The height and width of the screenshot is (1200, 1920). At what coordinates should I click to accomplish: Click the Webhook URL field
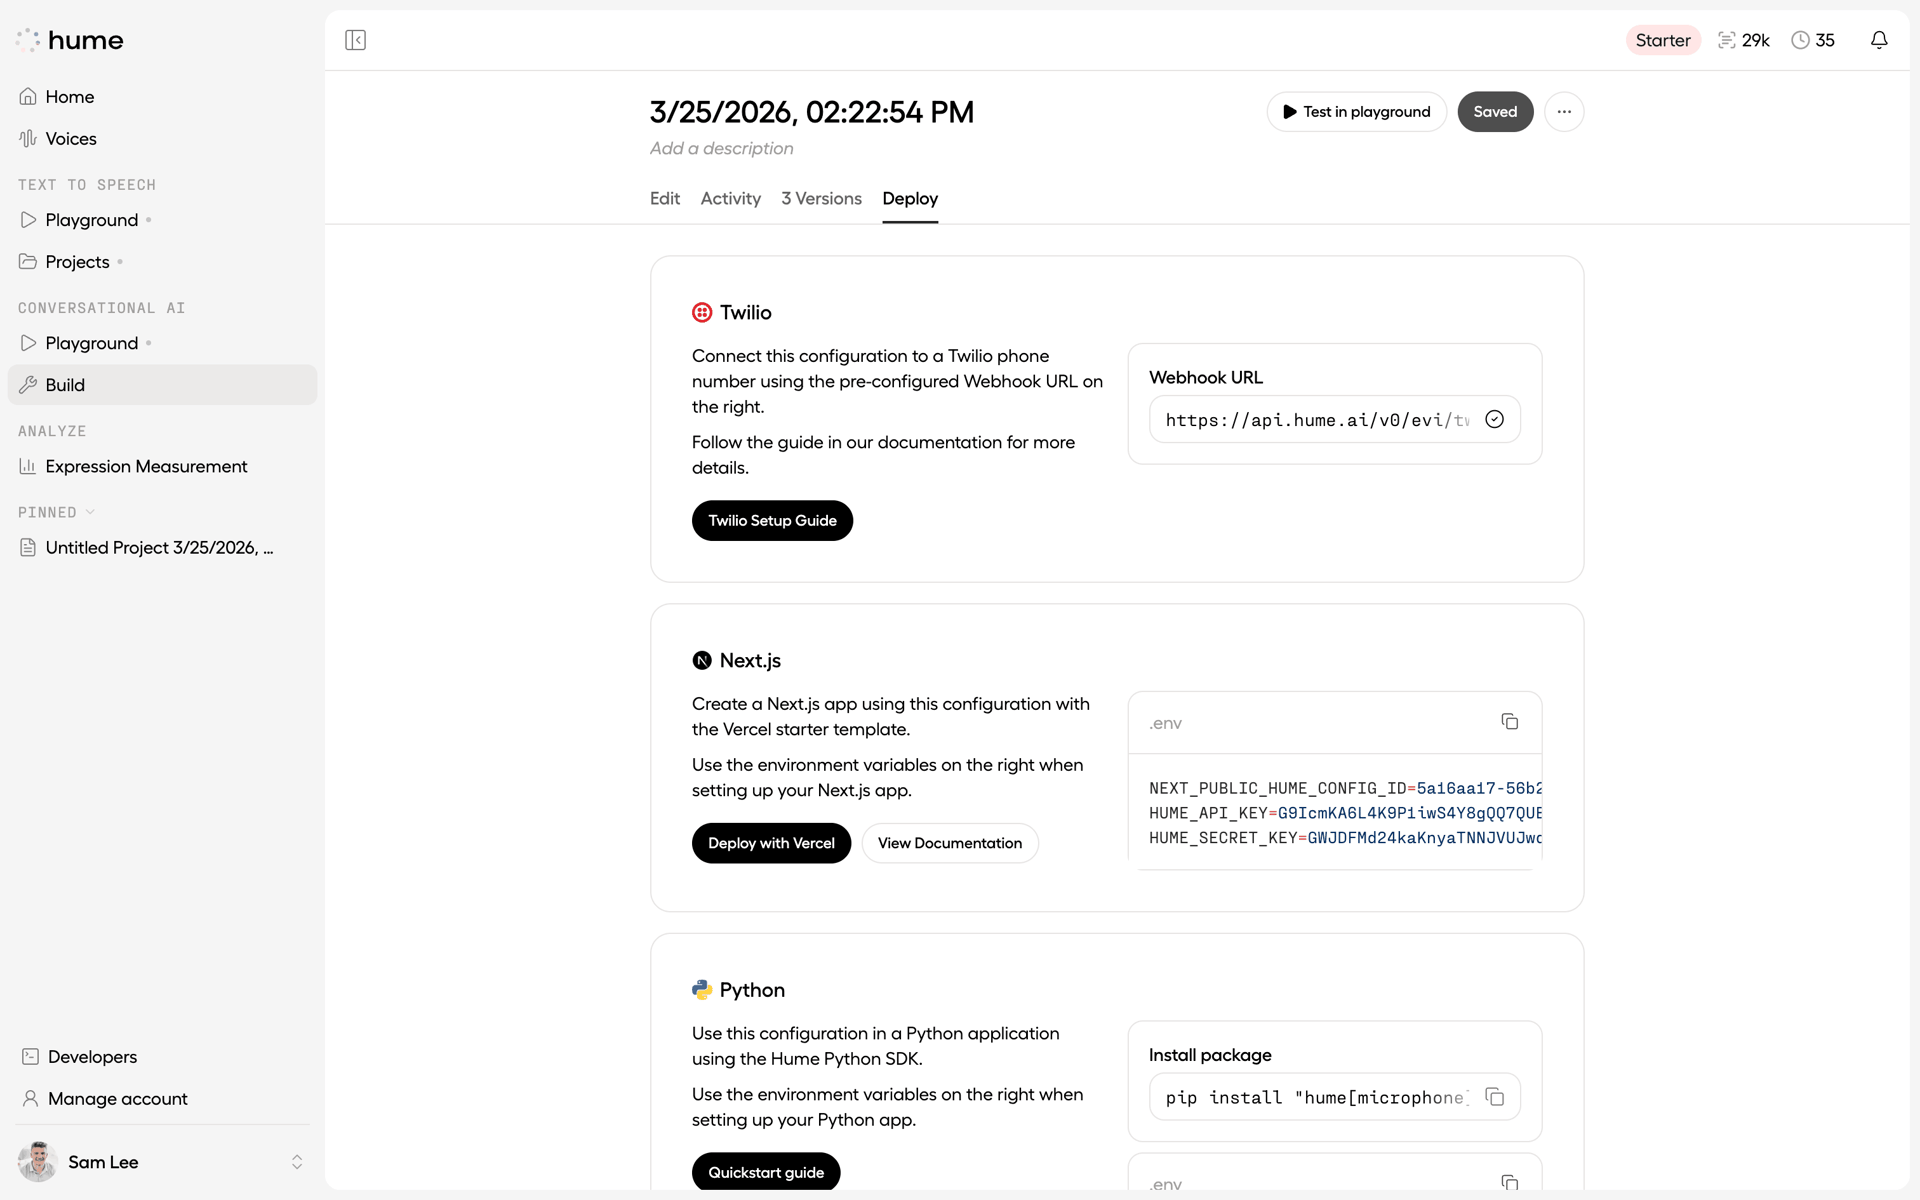pyautogui.click(x=1334, y=419)
